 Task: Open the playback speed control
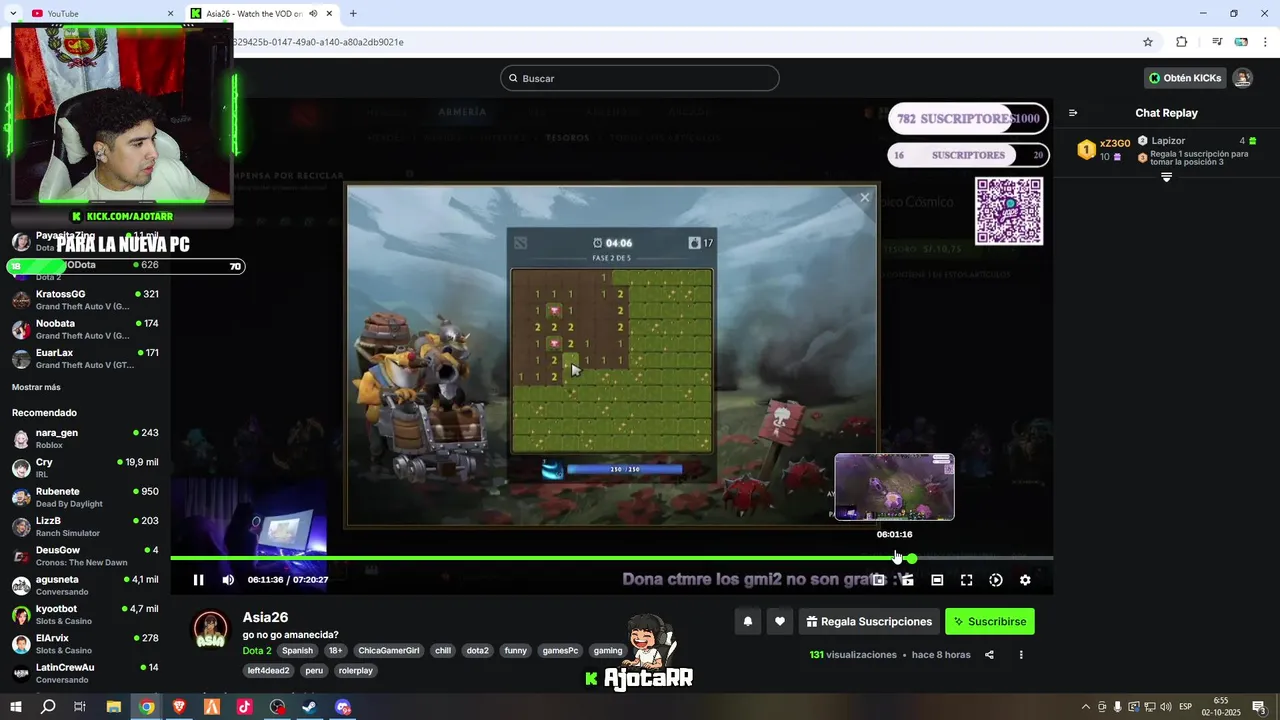point(996,580)
